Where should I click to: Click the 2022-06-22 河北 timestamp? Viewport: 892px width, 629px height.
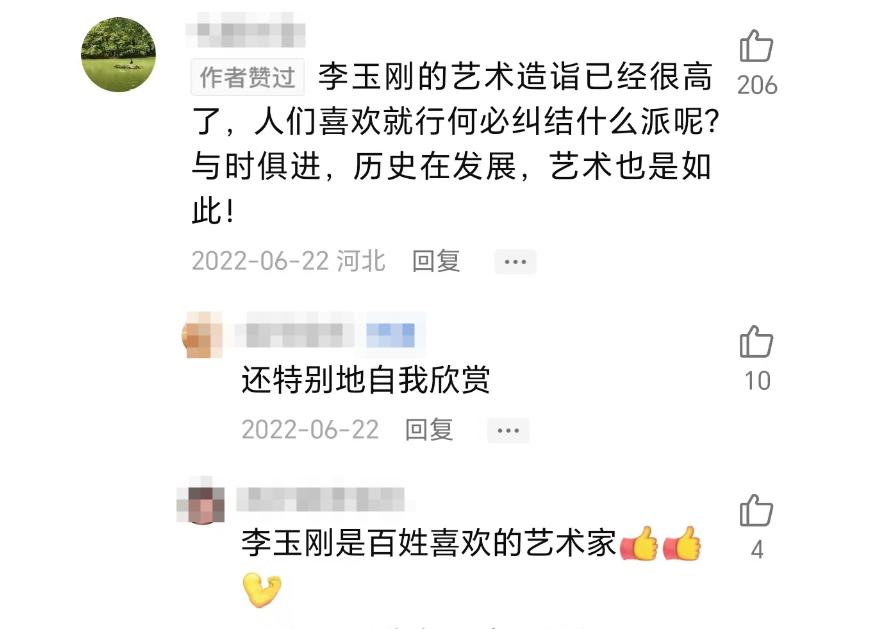tap(288, 262)
